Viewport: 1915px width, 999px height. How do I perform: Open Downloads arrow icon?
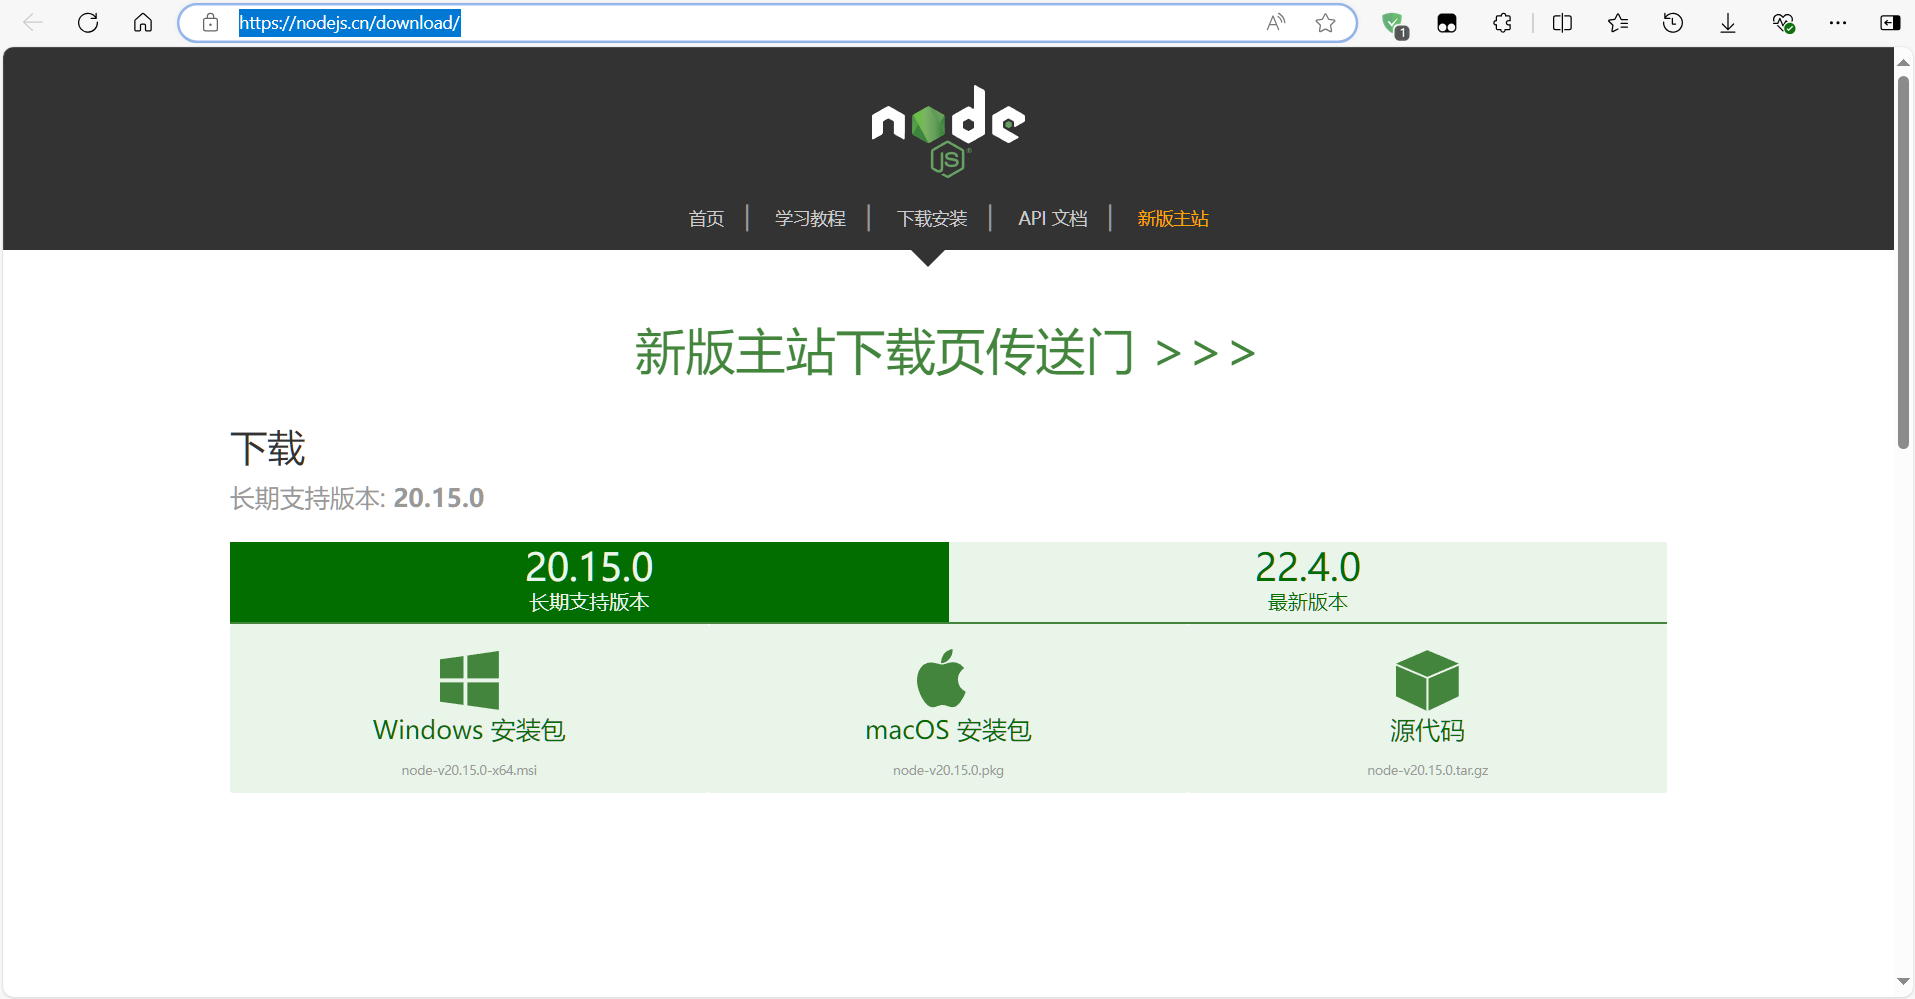click(1728, 23)
